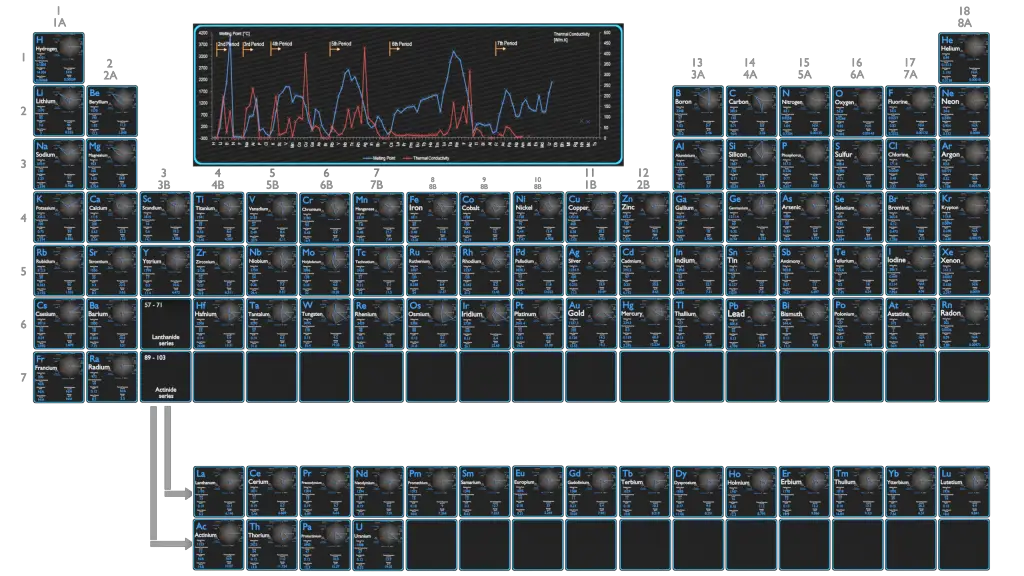Image resolution: width=1024 pixels, height=576 pixels.
Task: Click the period 7 row label
Action: pyautogui.click(x=22, y=377)
